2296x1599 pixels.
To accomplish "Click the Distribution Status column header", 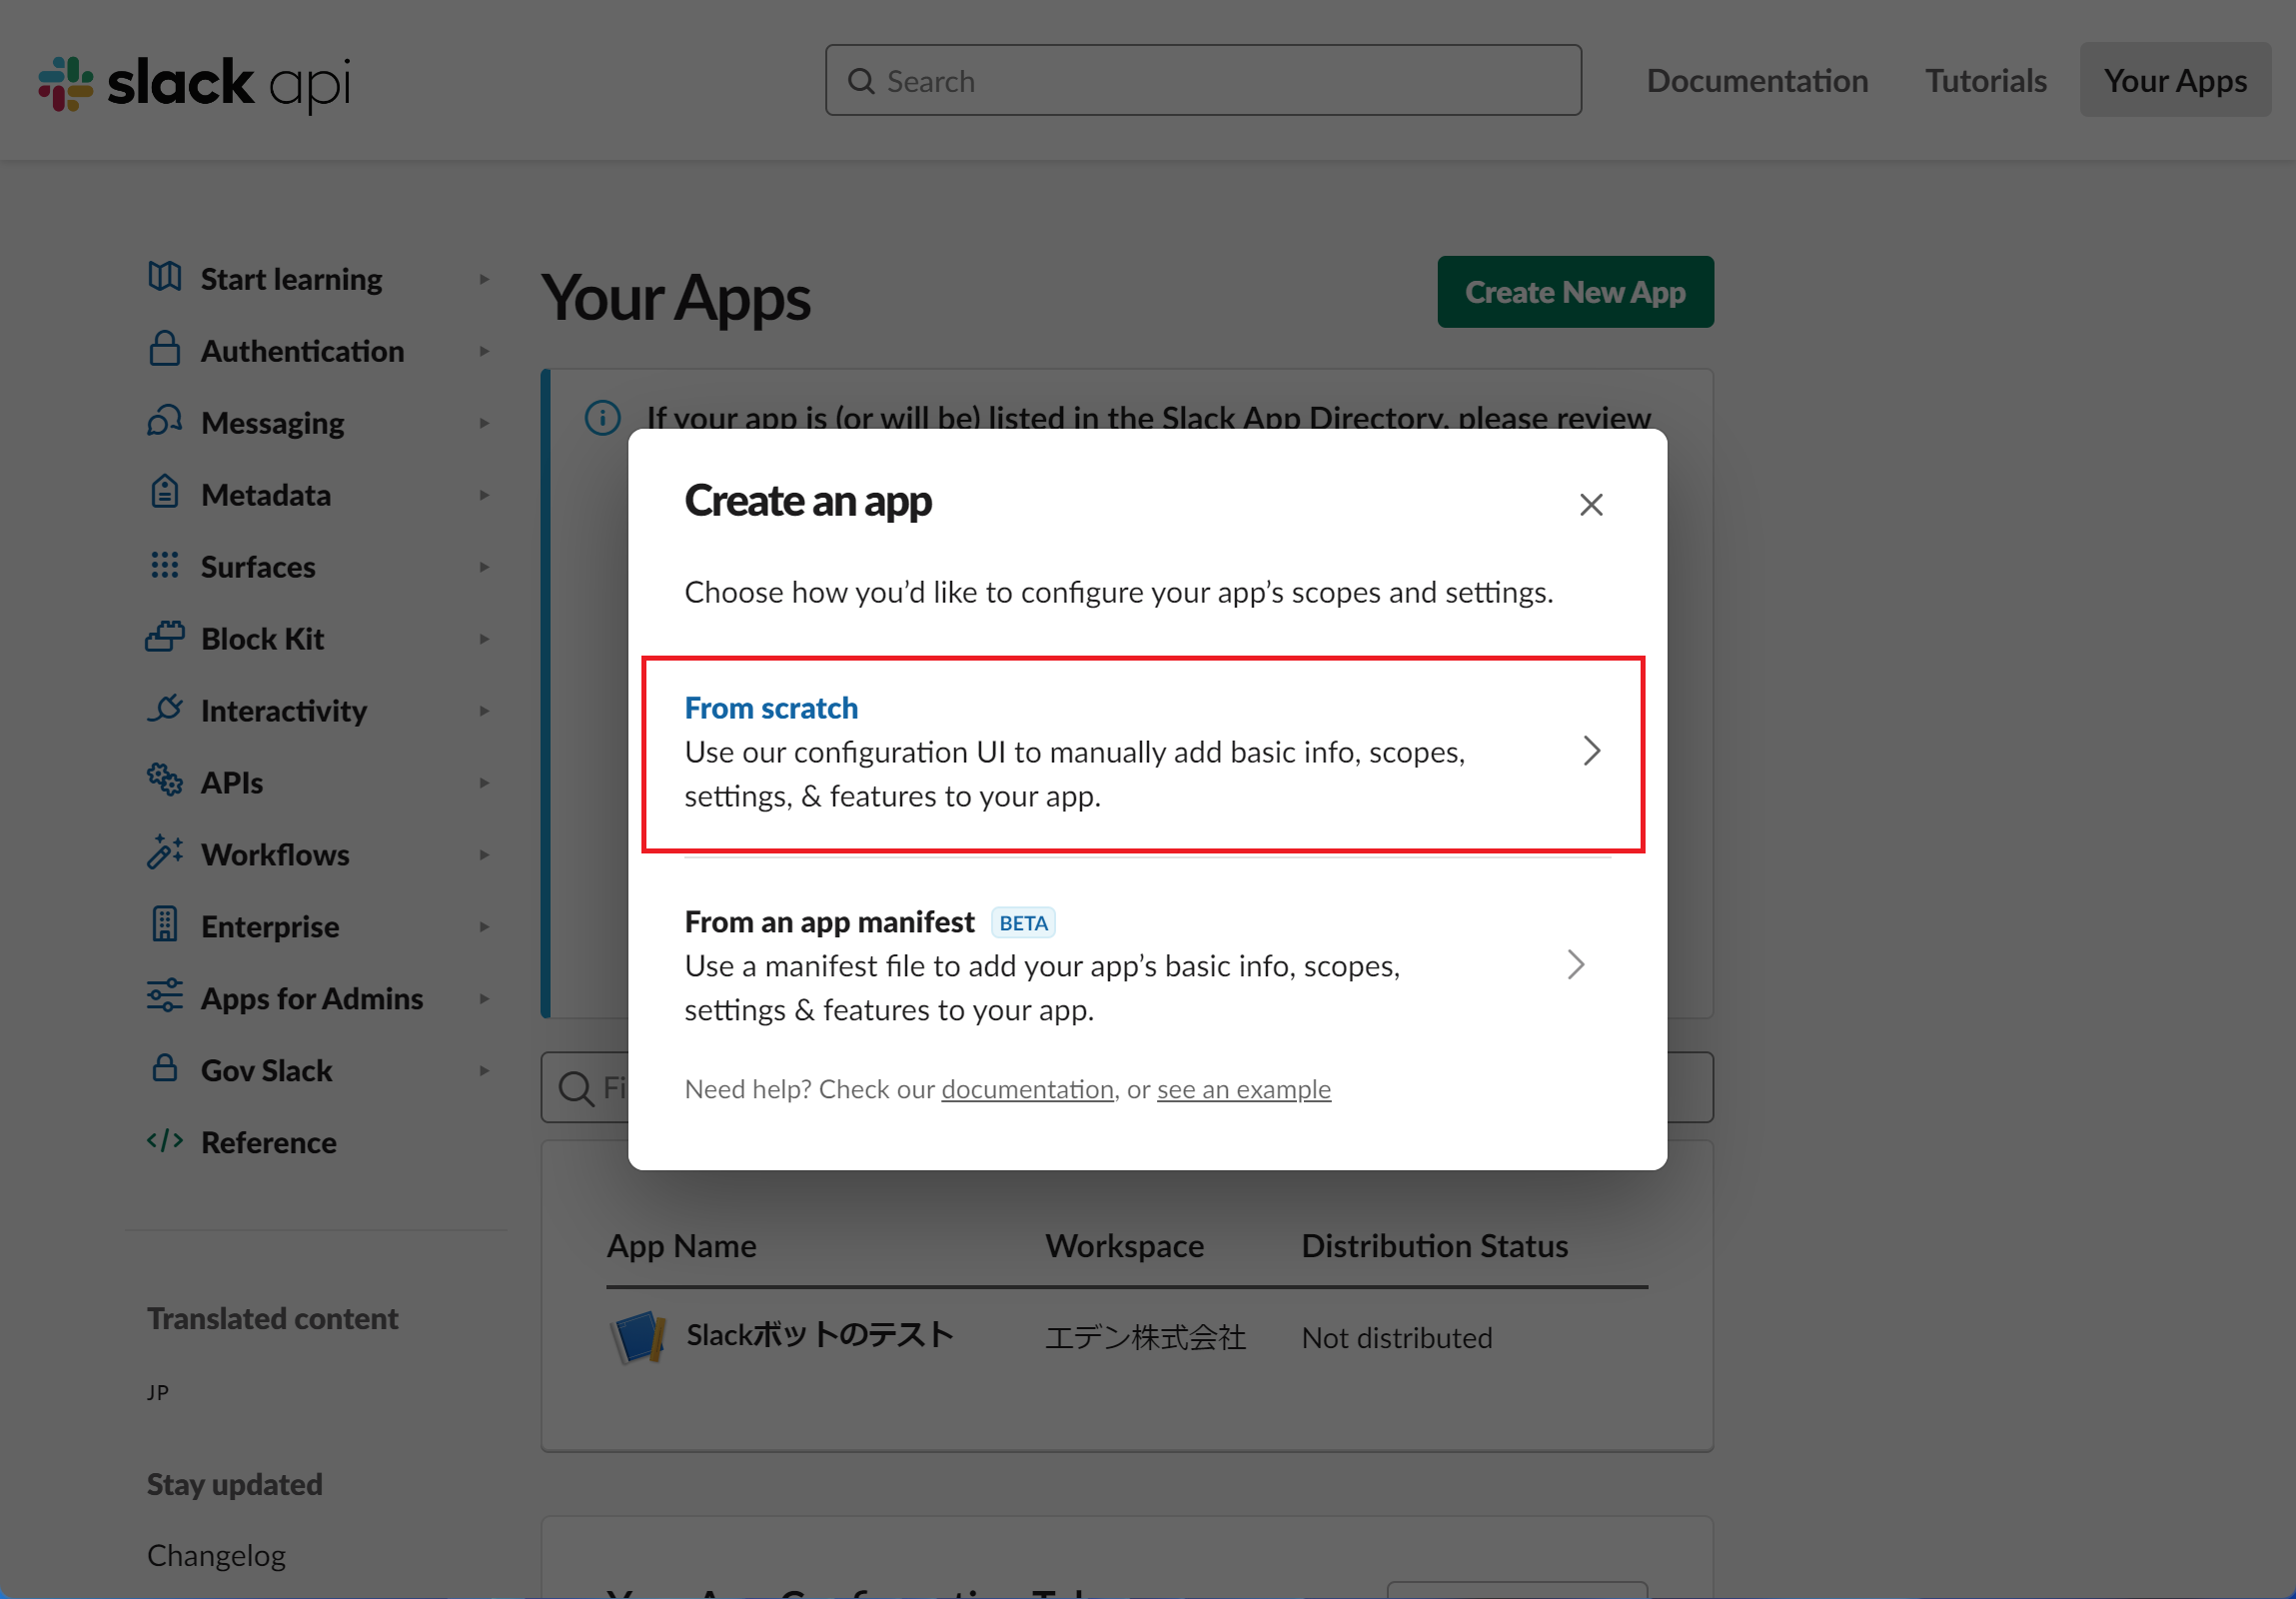I will pyautogui.click(x=1434, y=1246).
